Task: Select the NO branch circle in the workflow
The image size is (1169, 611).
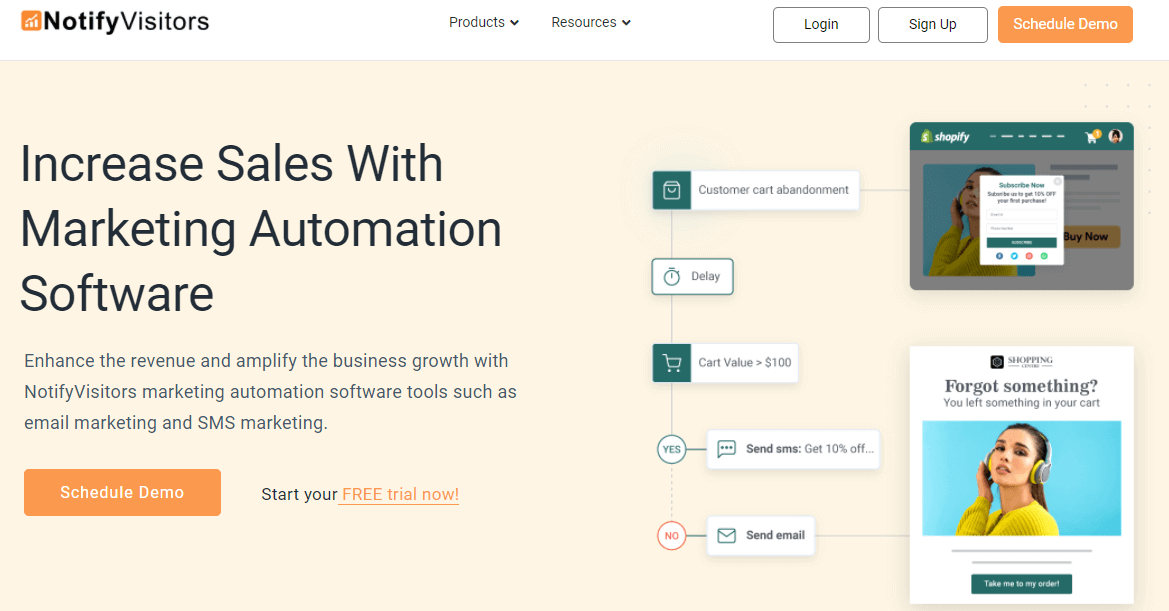Action: 672,536
